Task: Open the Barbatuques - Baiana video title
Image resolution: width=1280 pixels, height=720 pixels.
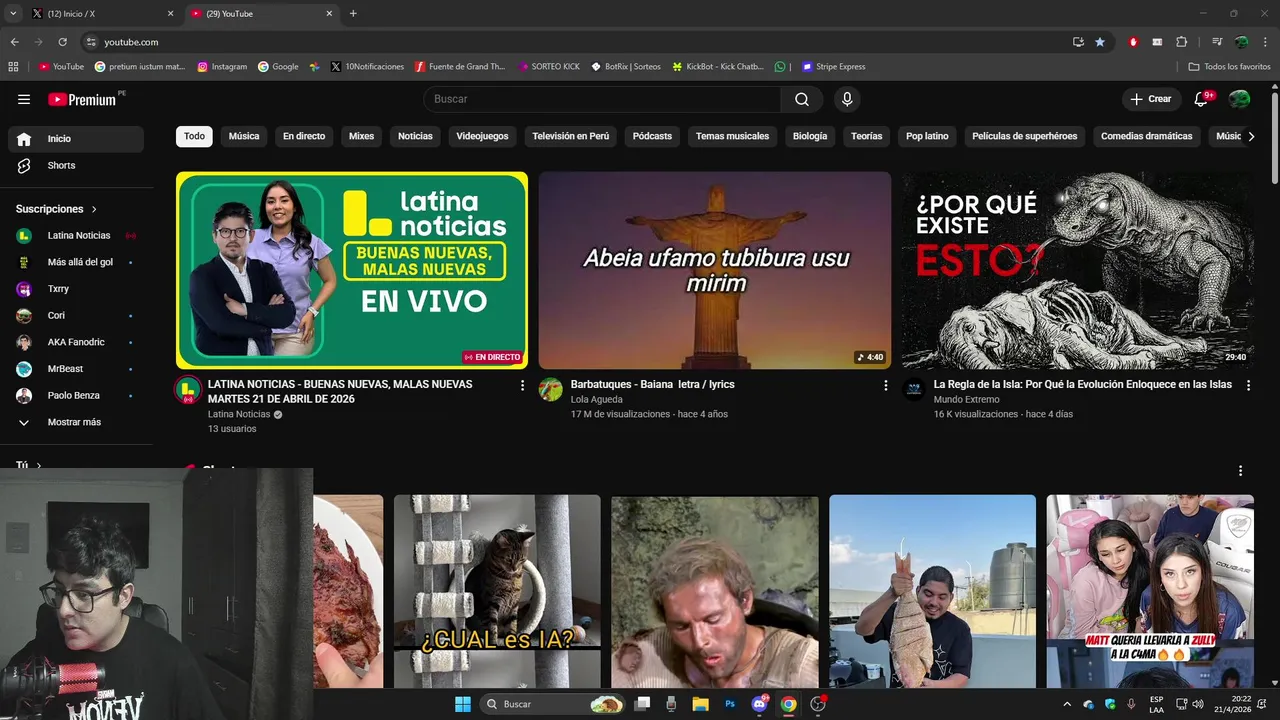Action: pos(652,384)
